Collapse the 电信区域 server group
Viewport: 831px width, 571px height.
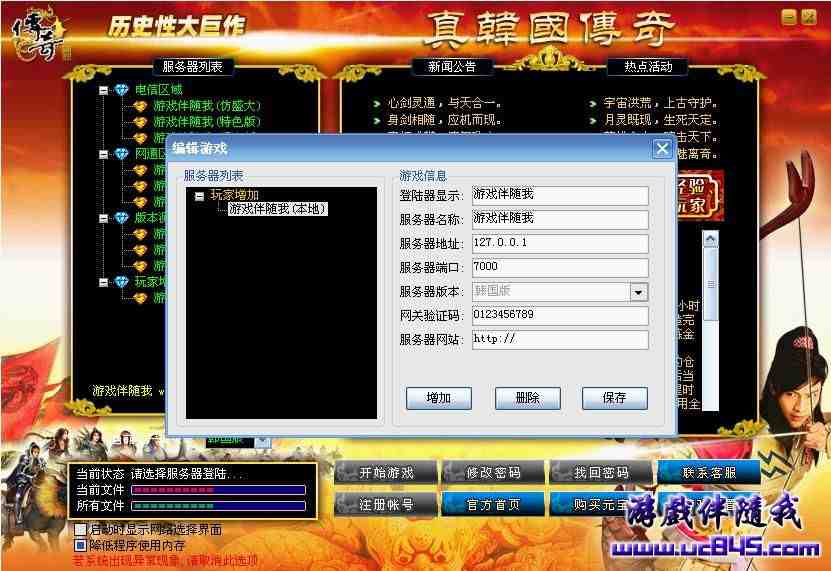click(103, 90)
